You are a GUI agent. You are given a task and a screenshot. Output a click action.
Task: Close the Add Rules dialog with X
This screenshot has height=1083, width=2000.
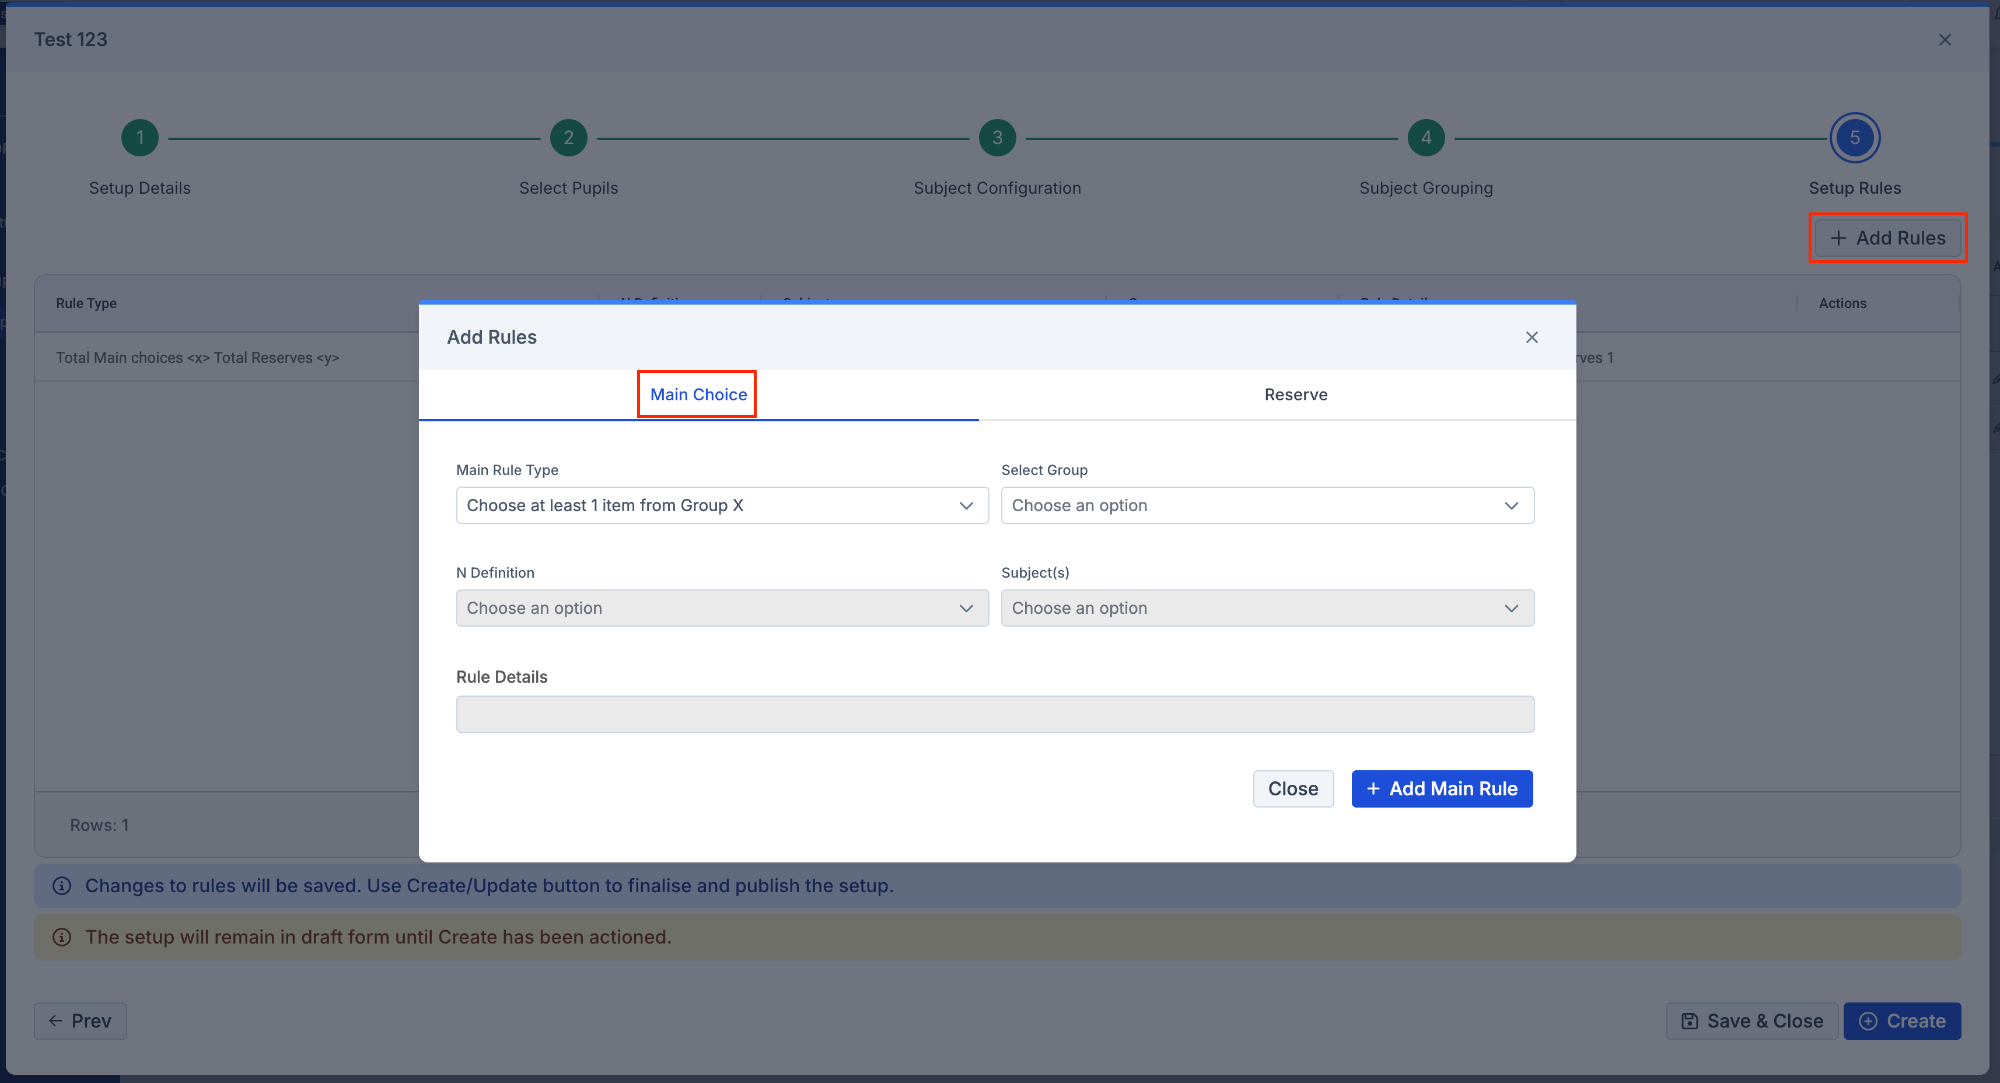(1531, 337)
